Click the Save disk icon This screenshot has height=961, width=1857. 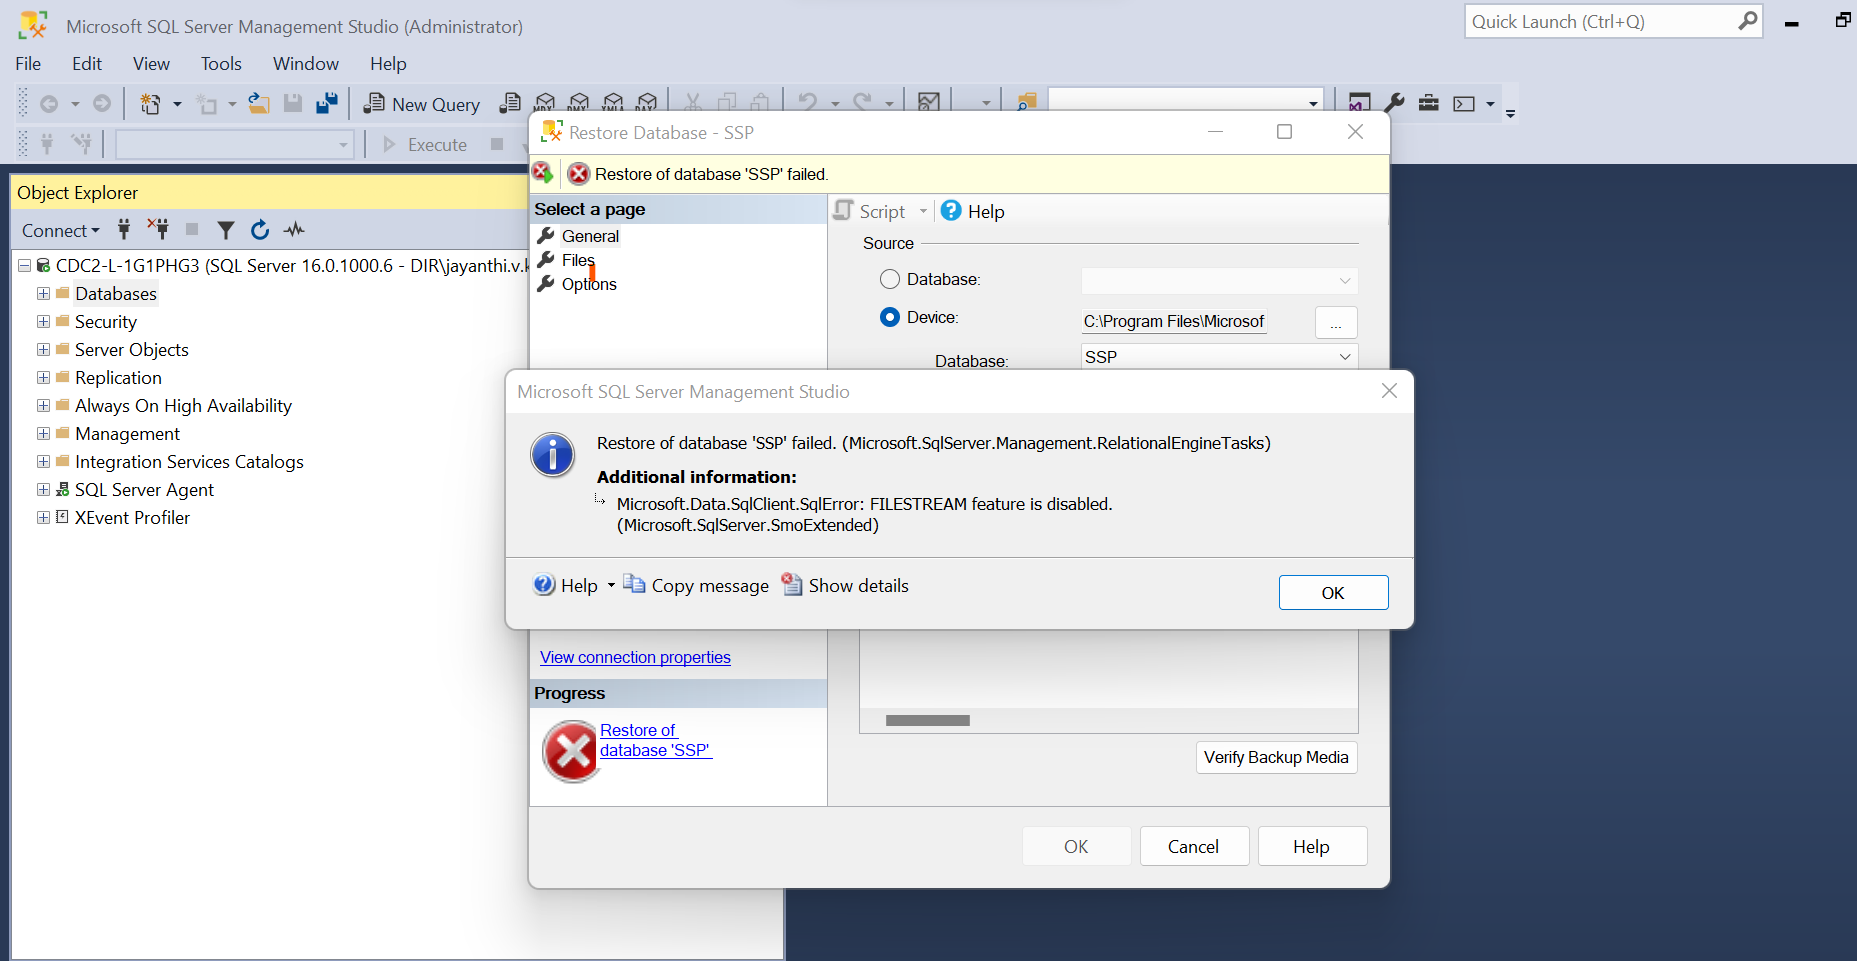[293, 103]
